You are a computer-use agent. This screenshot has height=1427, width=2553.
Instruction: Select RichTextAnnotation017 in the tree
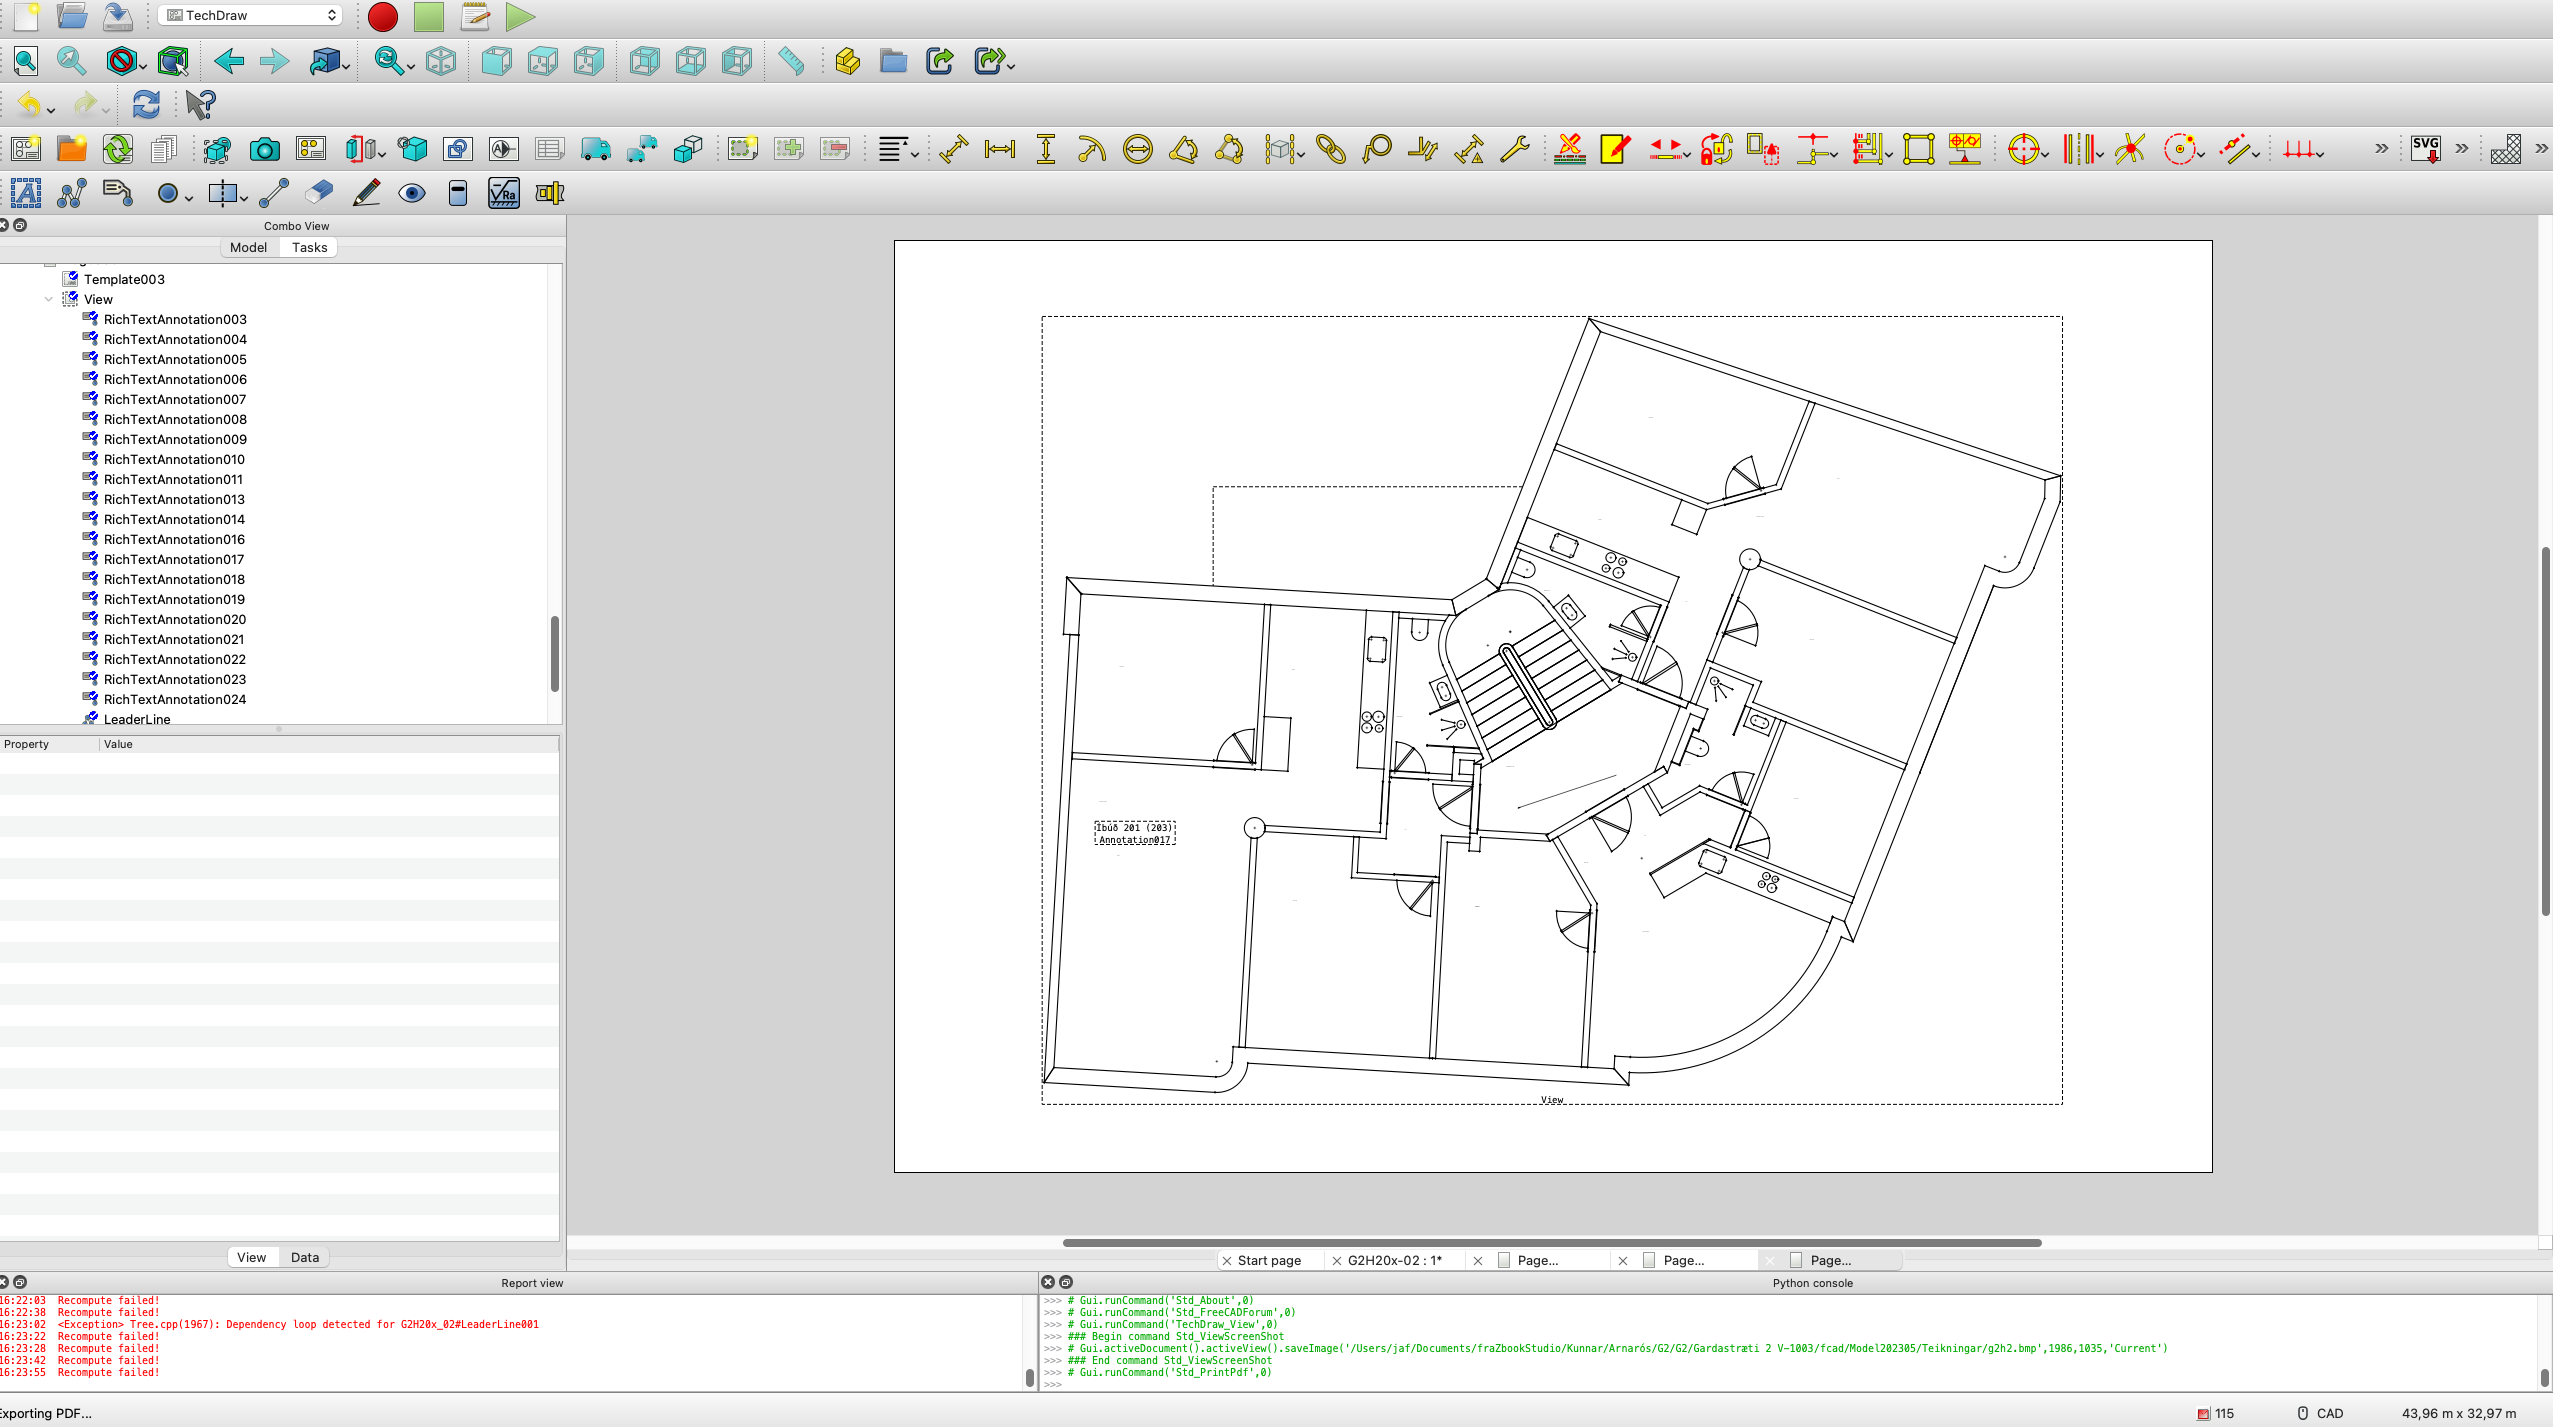(x=173, y=559)
